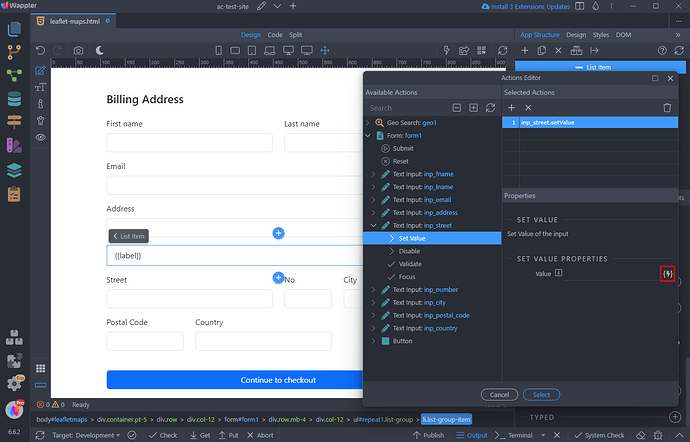Collapse all available actions
Viewport: 690px width, 442px height.
tap(457, 108)
